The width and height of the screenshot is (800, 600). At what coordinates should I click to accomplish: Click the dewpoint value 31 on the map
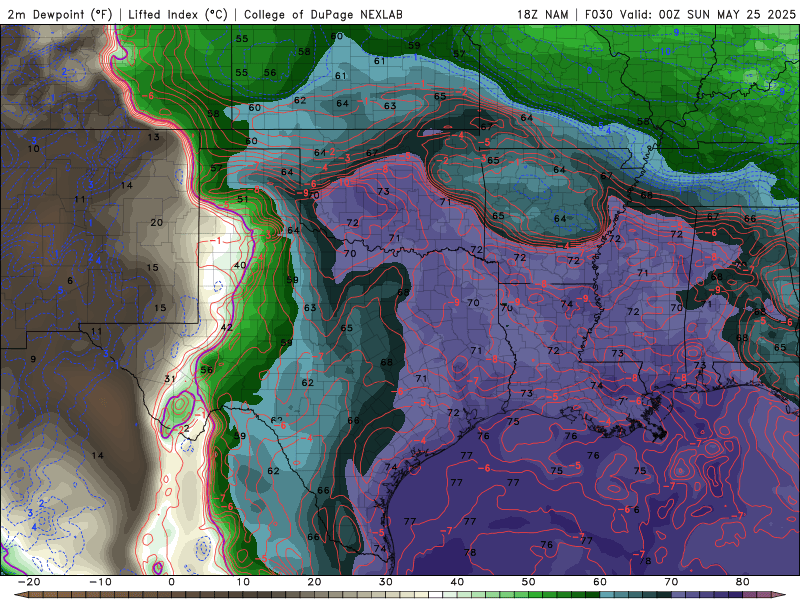170,379
